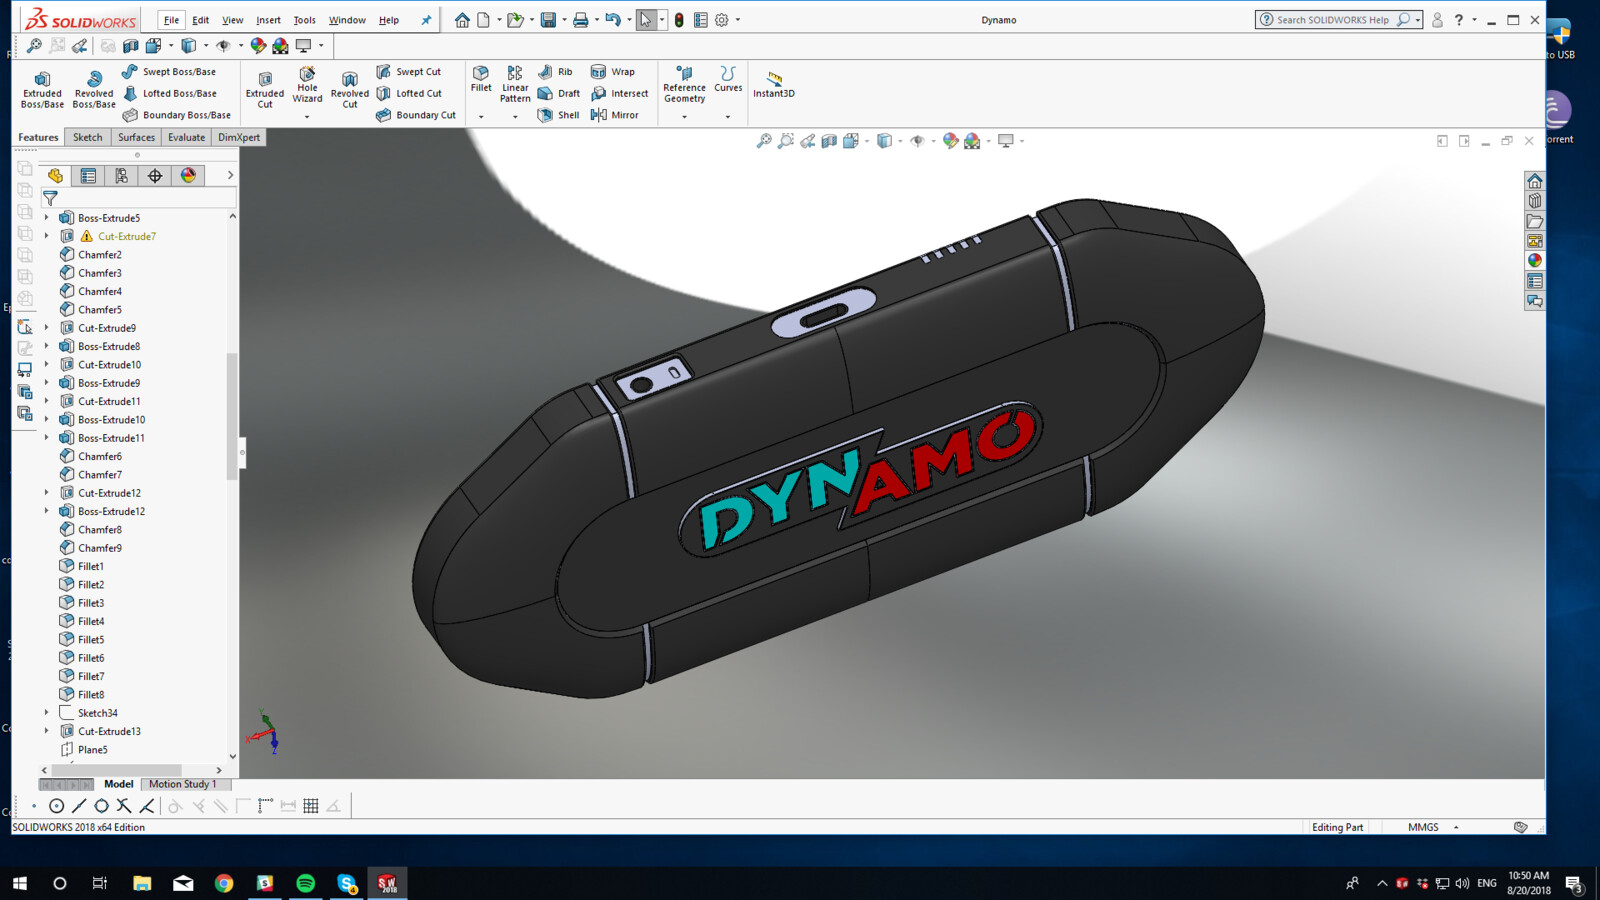Select the Extruded Cut tool

pyautogui.click(x=265, y=89)
